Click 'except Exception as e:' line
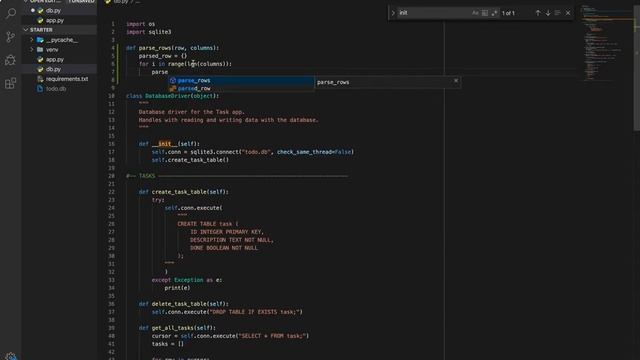The width and height of the screenshot is (640, 360). (x=187, y=280)
